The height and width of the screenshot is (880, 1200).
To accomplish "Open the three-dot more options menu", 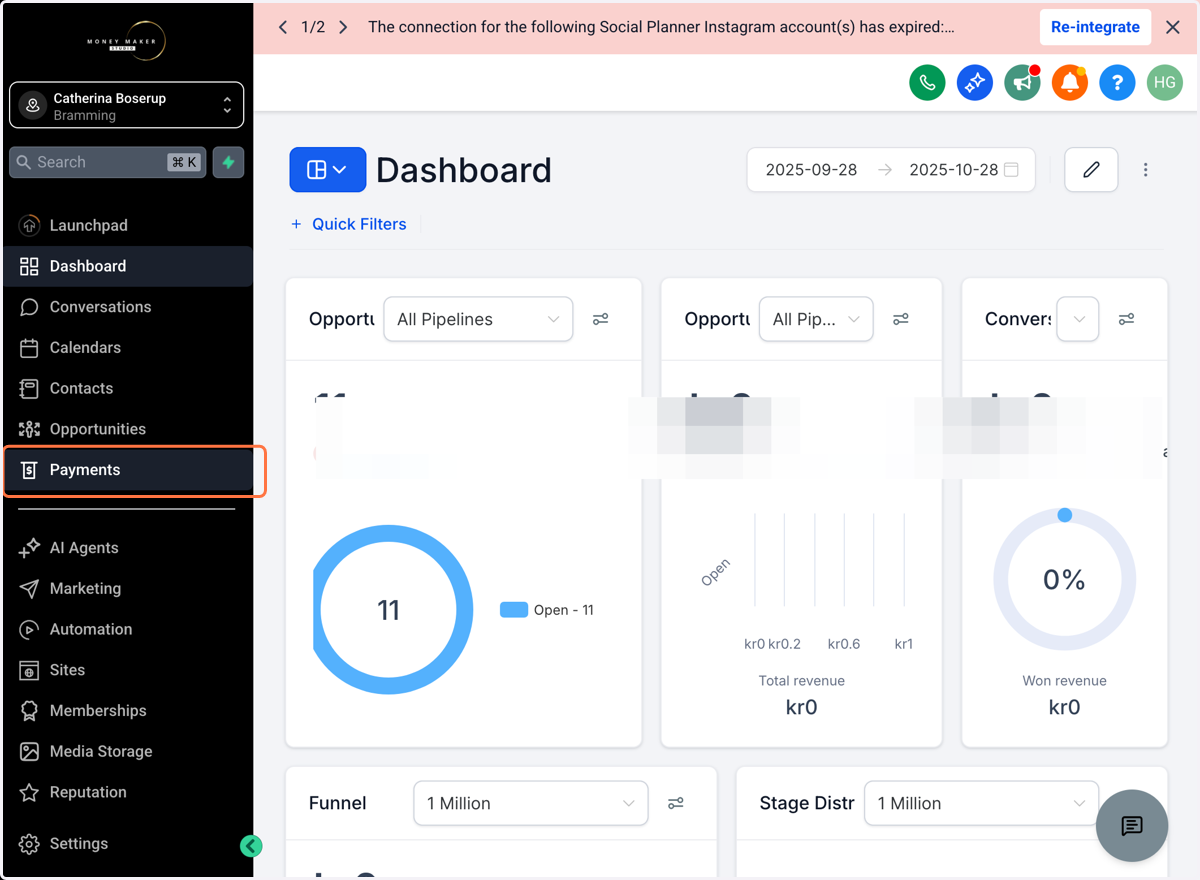I will click(x=1146, y=170).
